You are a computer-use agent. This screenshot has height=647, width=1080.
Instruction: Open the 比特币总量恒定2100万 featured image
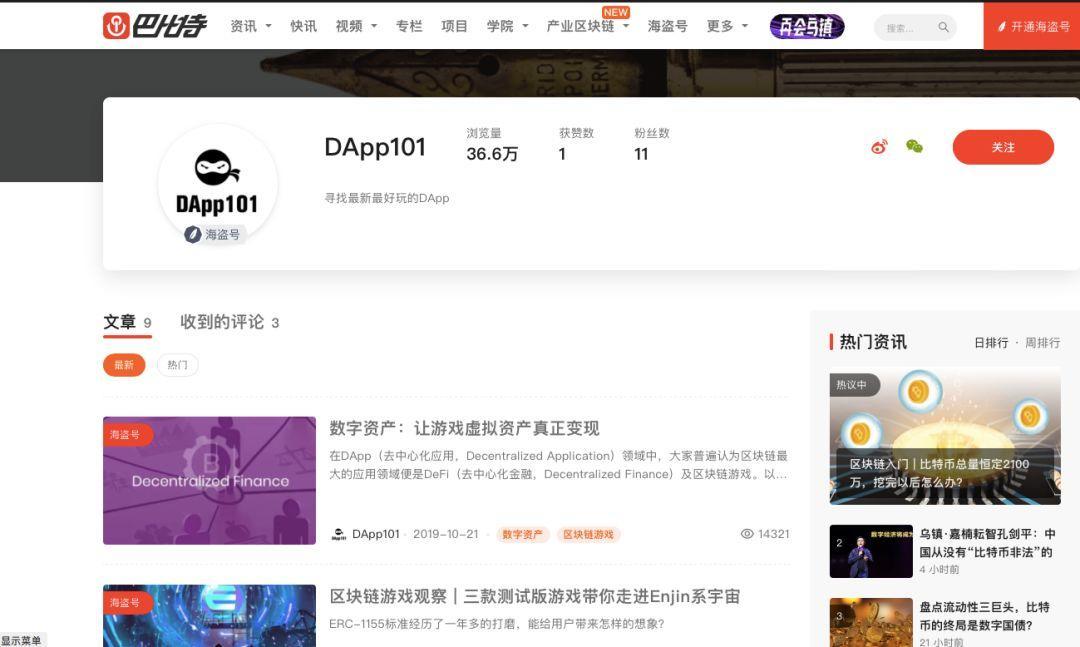click(945, 438)
